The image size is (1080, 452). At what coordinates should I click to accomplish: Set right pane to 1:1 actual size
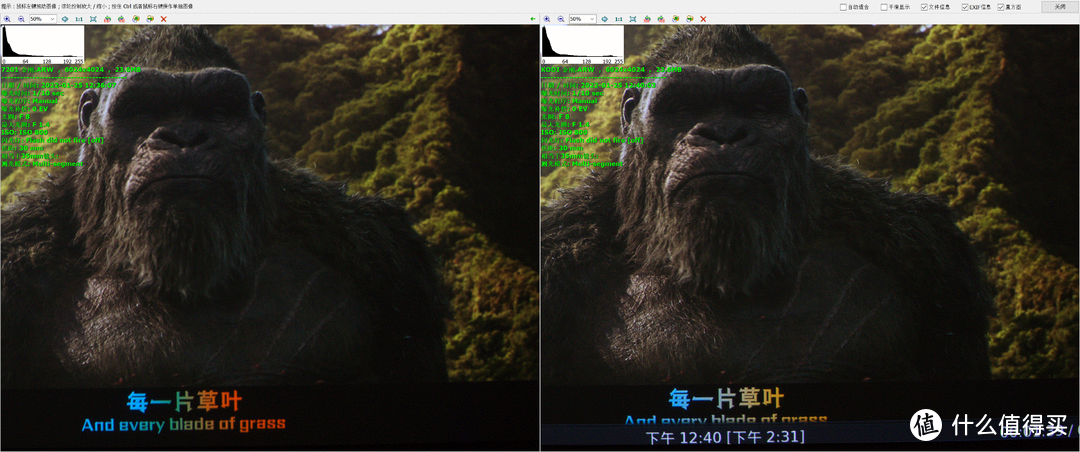(619, 19)
